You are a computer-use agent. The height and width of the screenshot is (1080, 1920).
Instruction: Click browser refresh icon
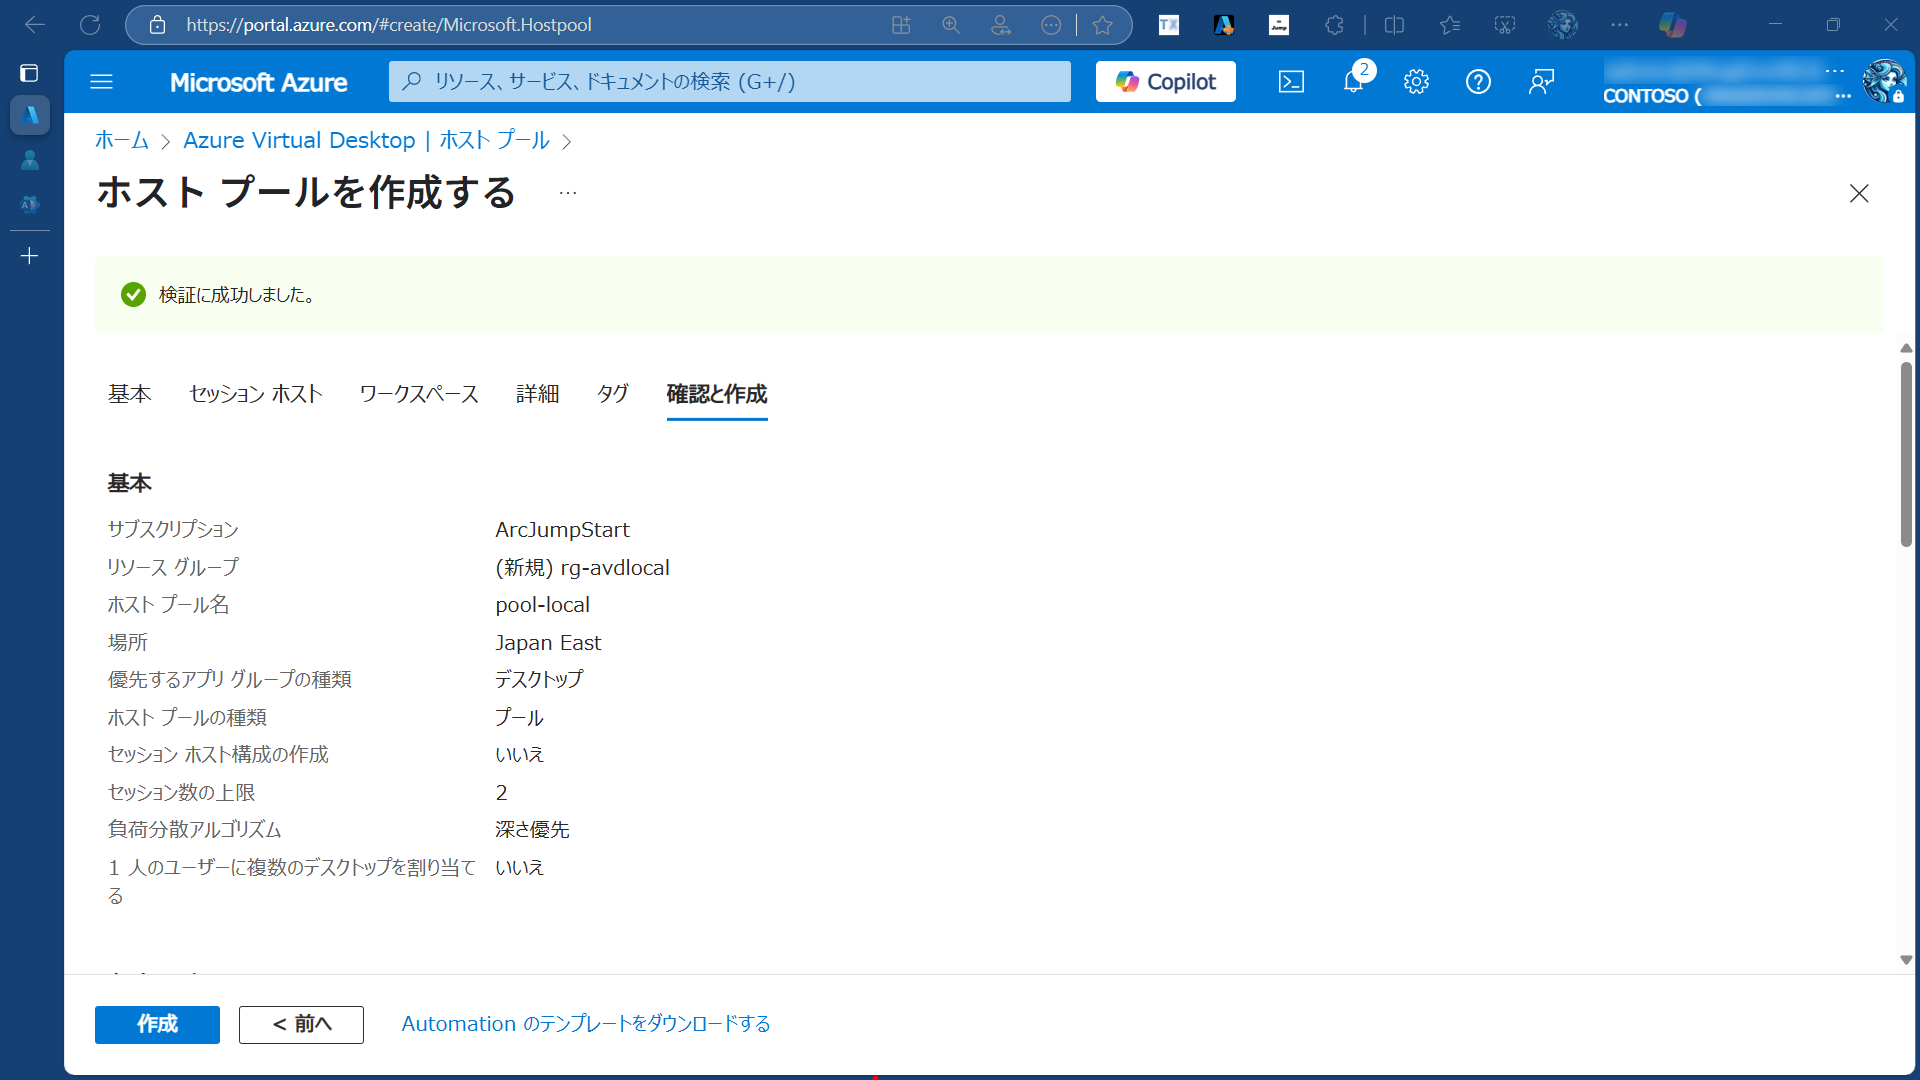(x=90, y=25)
